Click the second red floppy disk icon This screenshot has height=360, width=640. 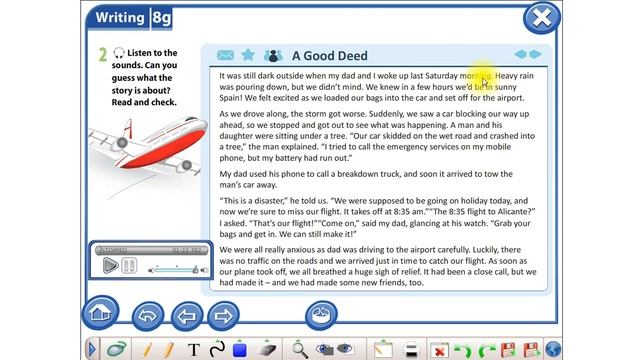[x=531, y=350]
